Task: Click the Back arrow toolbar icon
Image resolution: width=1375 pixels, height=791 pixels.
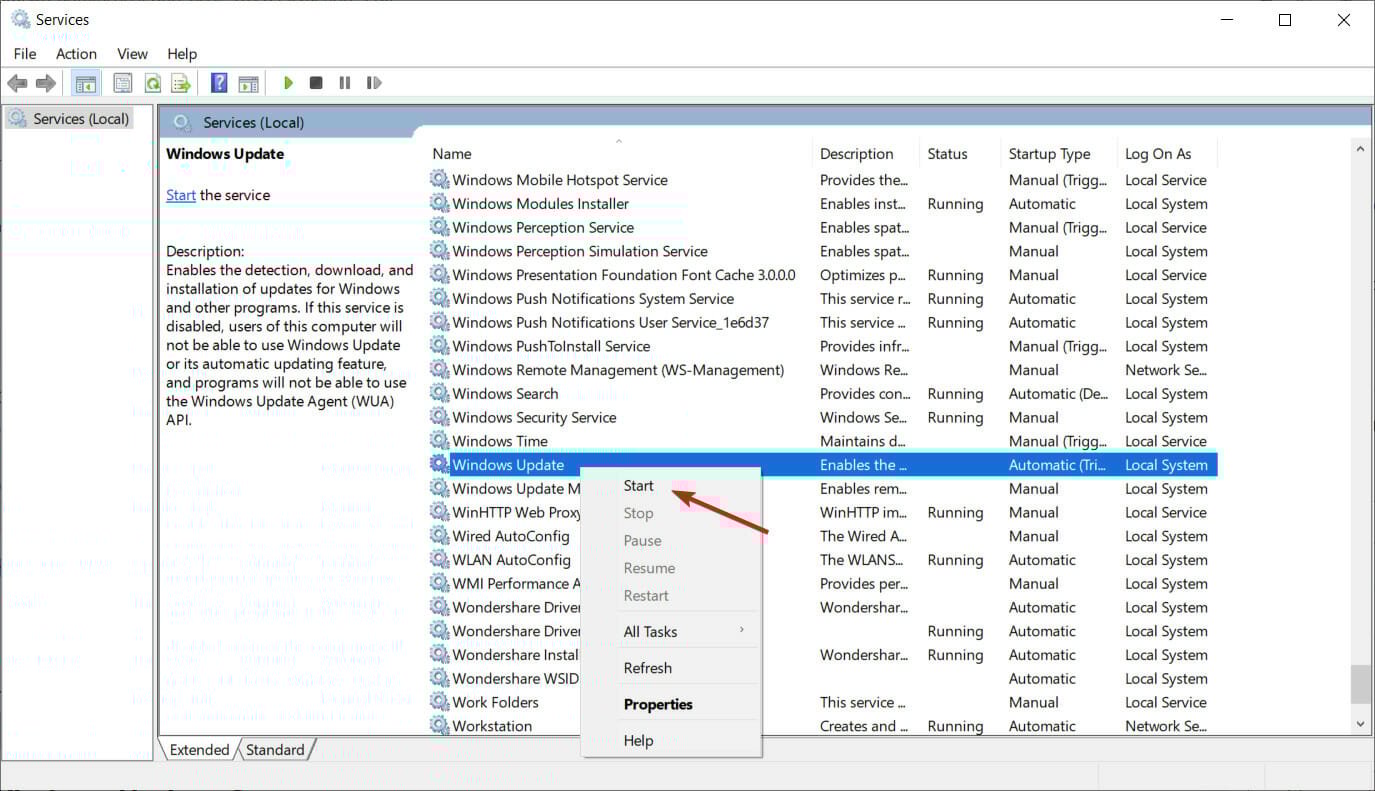Action: click(17, 83)
